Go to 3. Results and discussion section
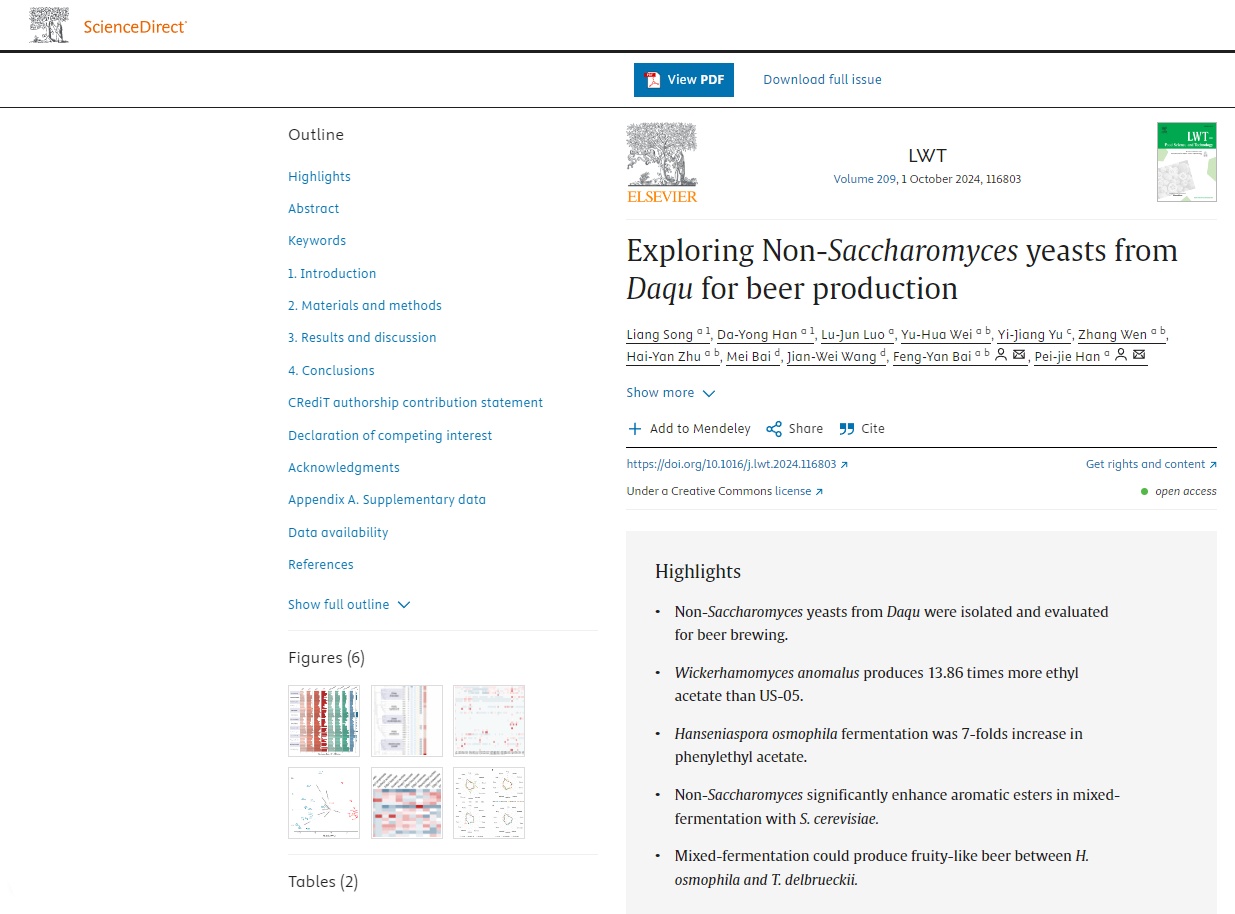This screenshot has width=1235, height=914. 362,338
